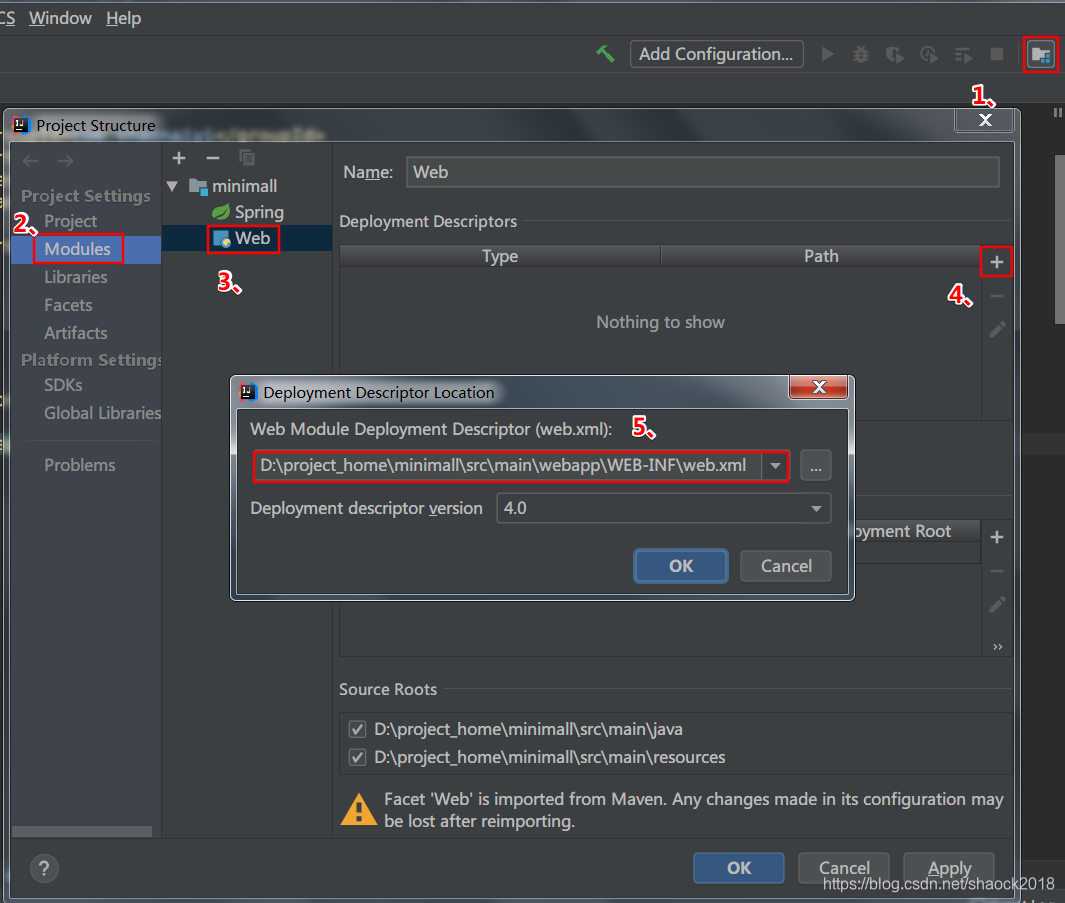Select the Web facet in the tree
This screenshot has height=903, width=1065.
point(243,239)
